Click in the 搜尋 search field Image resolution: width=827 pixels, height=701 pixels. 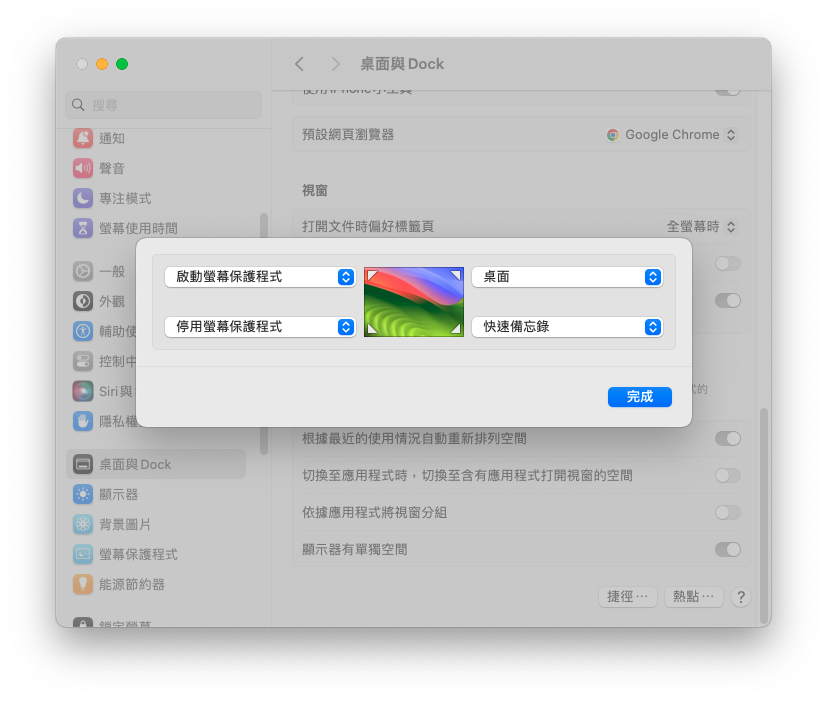pos(164,105)
